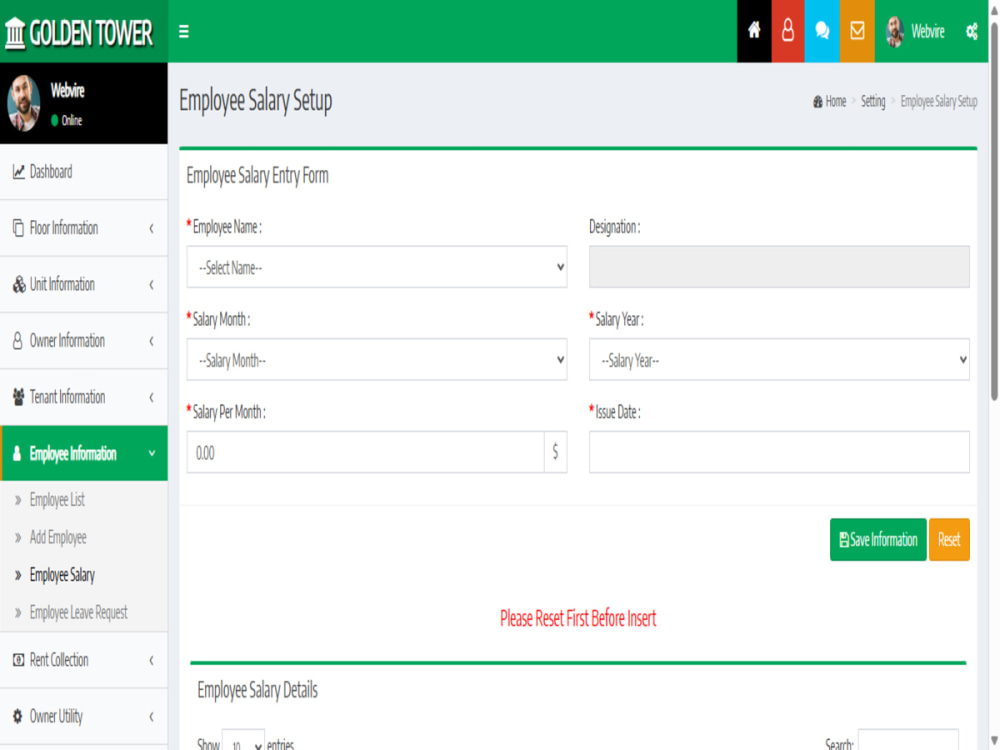The height and width of the screenshot is (750, 1000).
Task: Click the arrows icon beside Employee List
Action: click(x=18, y=500)
